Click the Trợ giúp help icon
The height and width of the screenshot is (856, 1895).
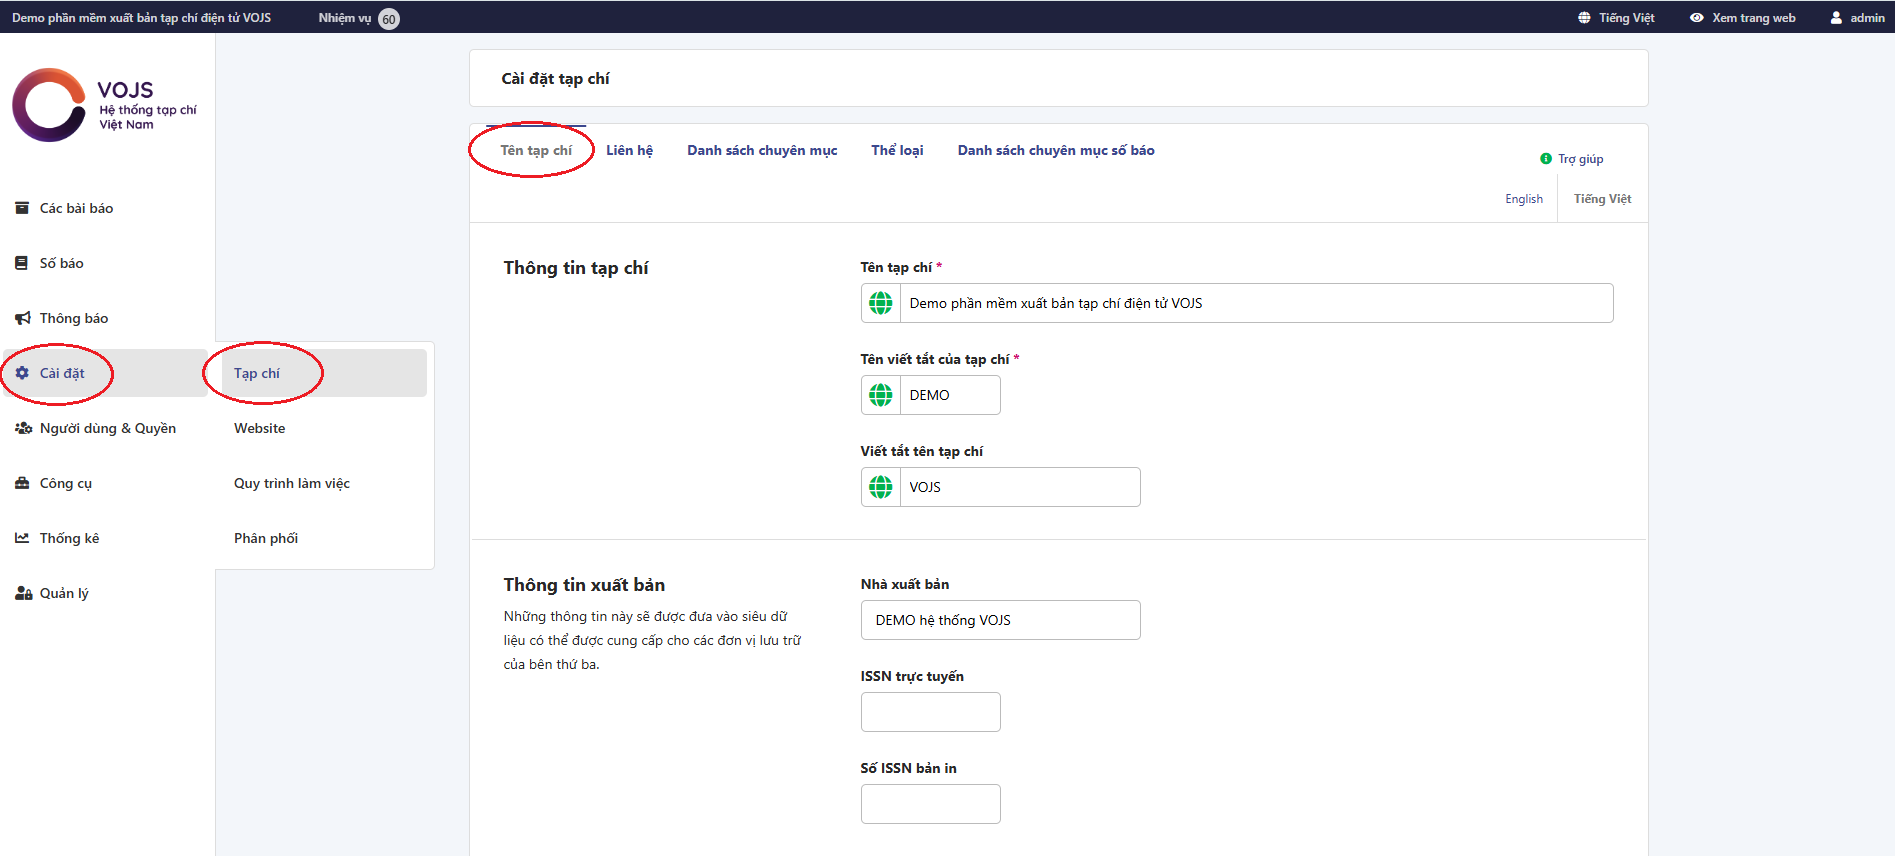click(1546, 159)
